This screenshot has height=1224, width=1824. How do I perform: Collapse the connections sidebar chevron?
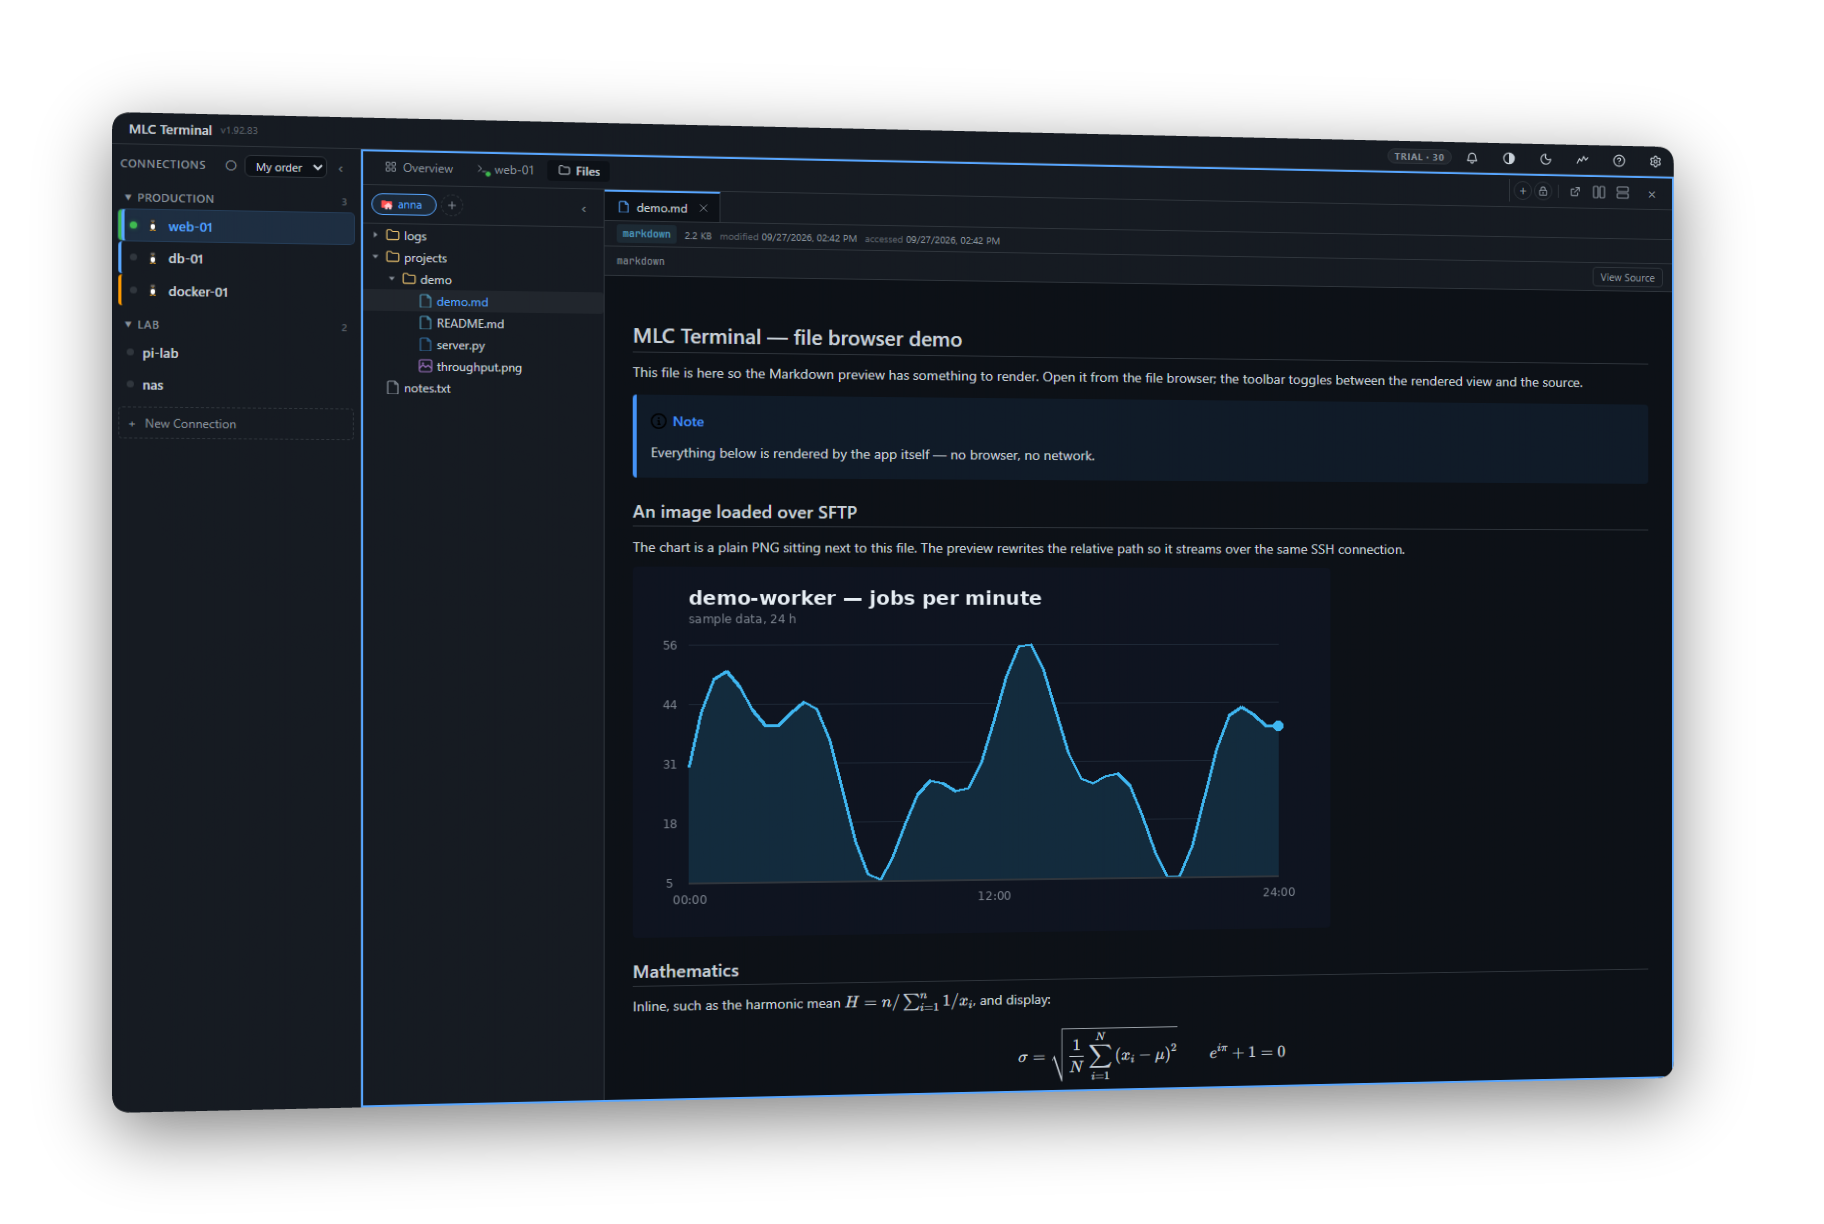[341, 168]
